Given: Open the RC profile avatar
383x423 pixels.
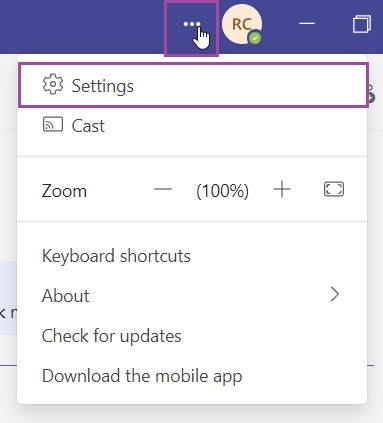Looking at the screenshot, I should pos(242,24).
